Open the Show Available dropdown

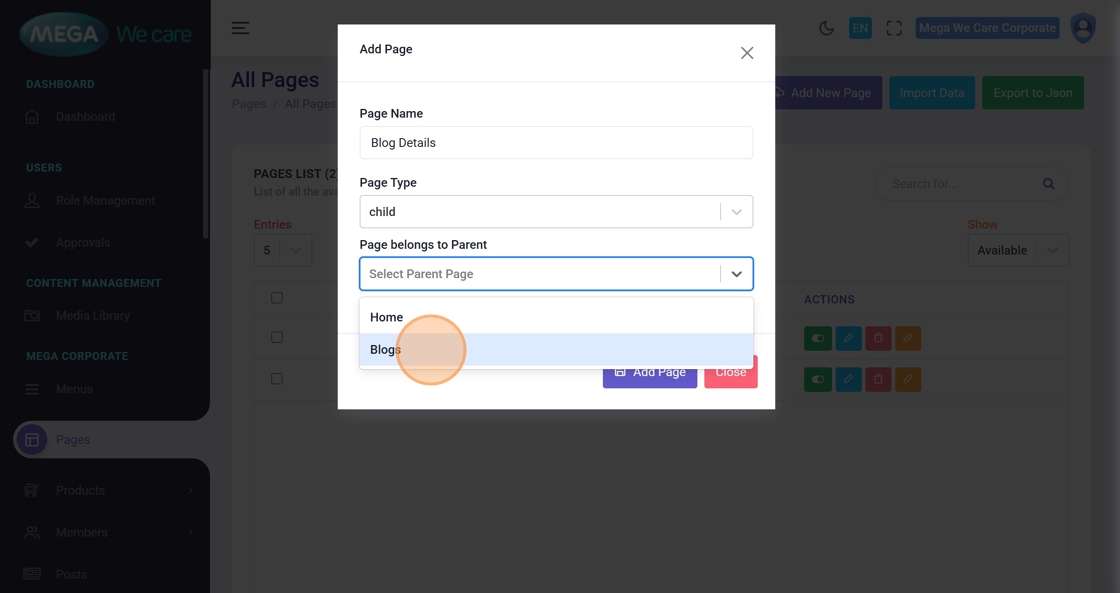click(1018, 250)
